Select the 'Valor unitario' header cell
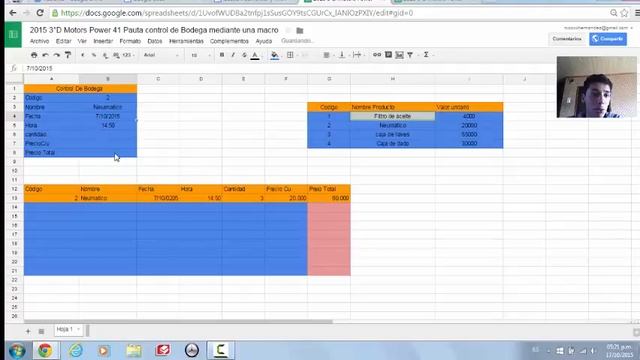 [x=469, y=107]
